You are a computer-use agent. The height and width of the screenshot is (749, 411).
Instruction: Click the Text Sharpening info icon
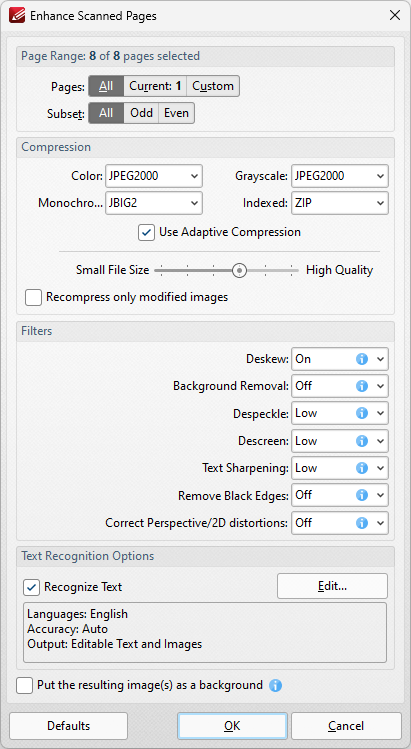(x=362, y=468)
